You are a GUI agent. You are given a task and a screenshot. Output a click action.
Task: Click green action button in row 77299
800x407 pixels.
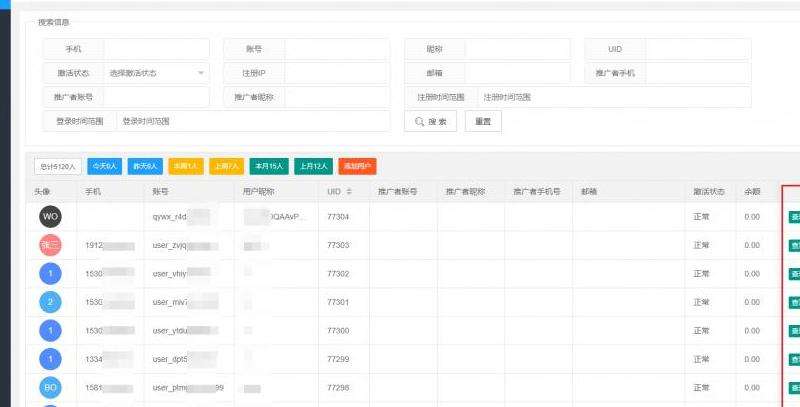point(794,358)
